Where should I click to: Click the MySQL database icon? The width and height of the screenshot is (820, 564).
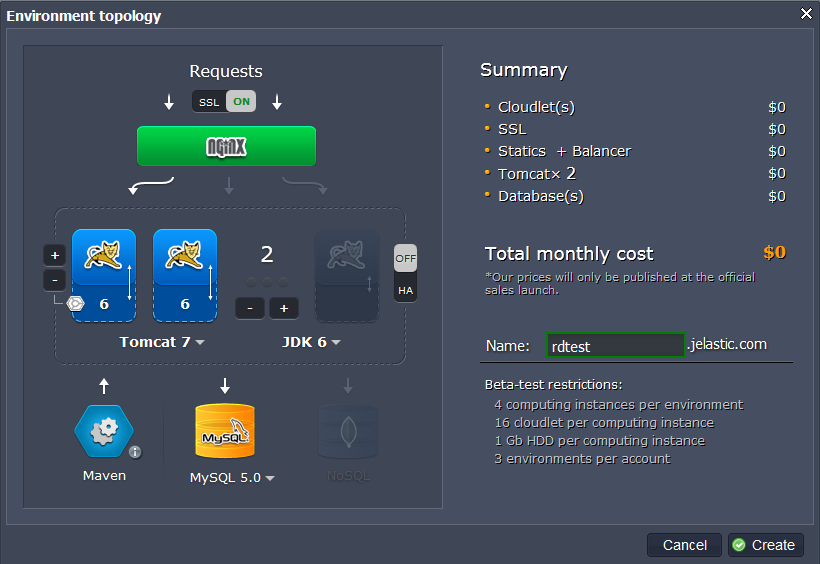click(x=225, y=431)
